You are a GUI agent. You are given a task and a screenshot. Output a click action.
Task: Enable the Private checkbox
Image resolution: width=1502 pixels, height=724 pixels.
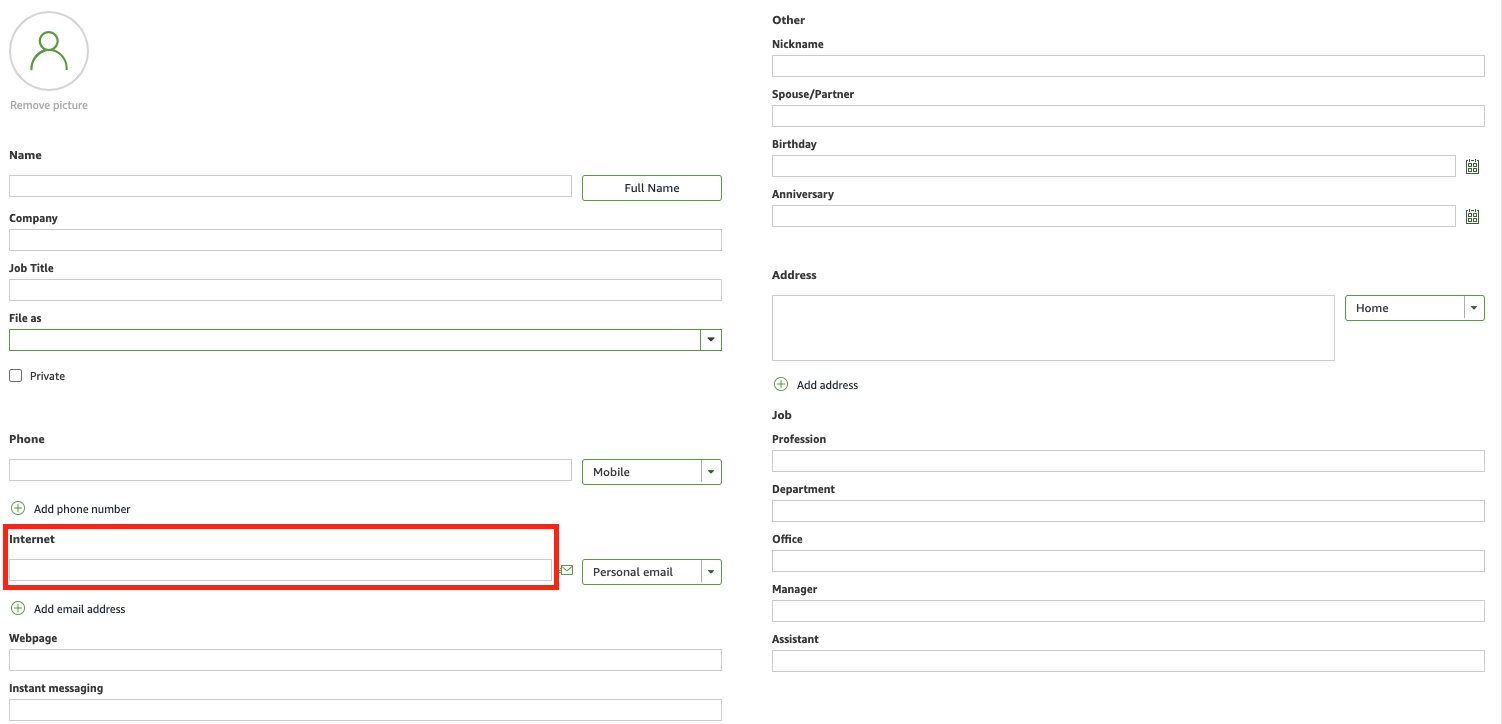point(16,376)
